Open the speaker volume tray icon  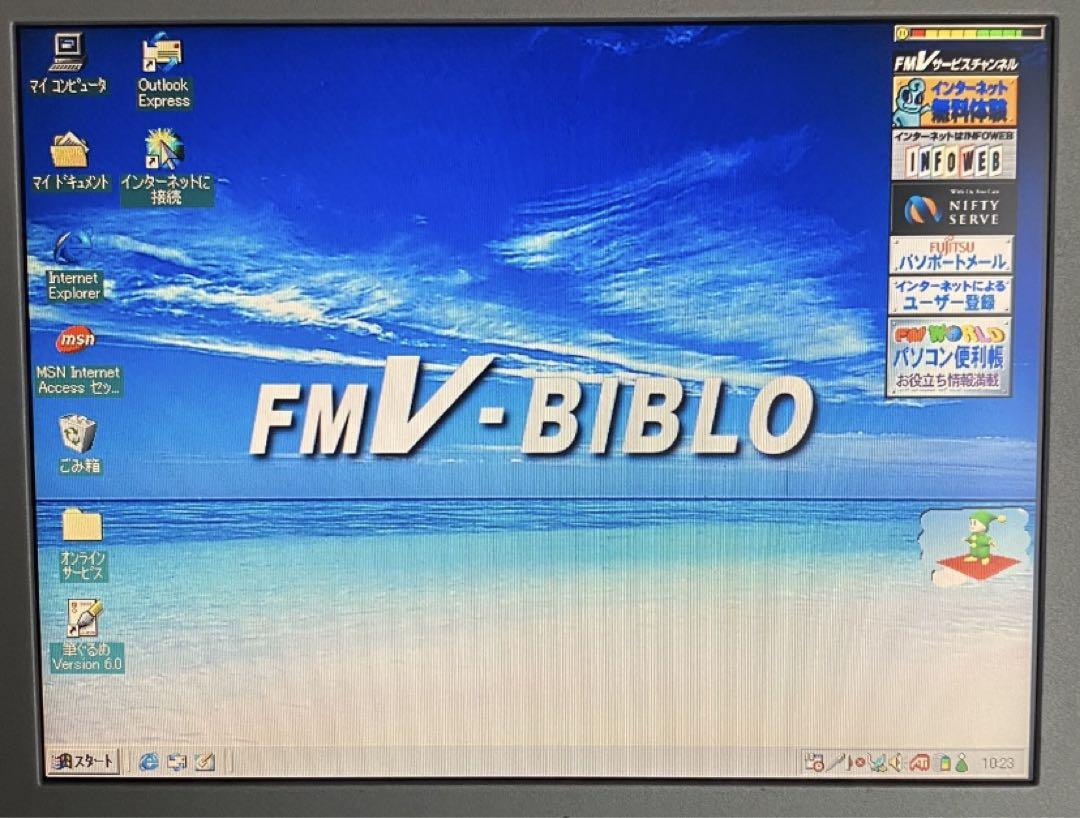coord(896,762)
